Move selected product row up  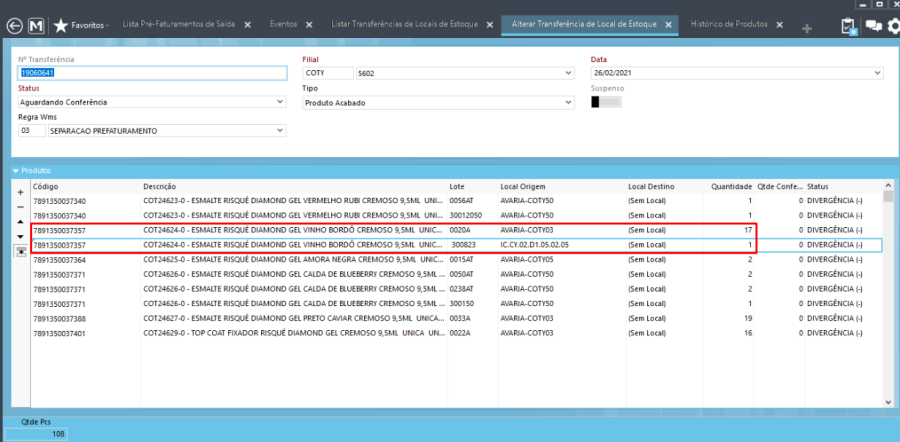click(21, 221)
